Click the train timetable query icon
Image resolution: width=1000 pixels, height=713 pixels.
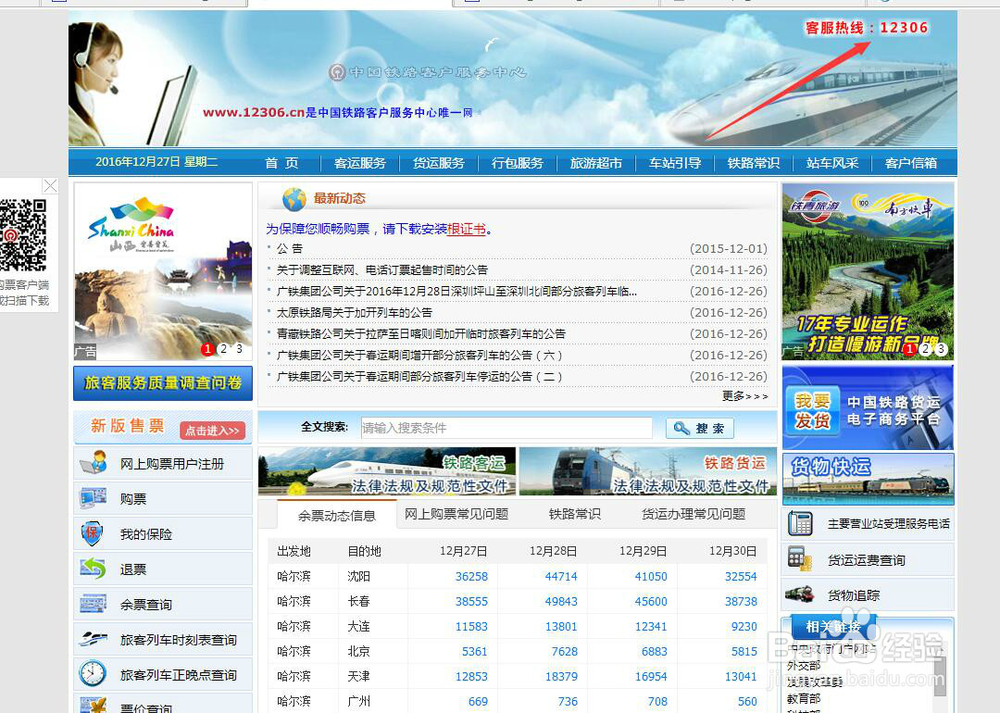[x=94, y=638]
